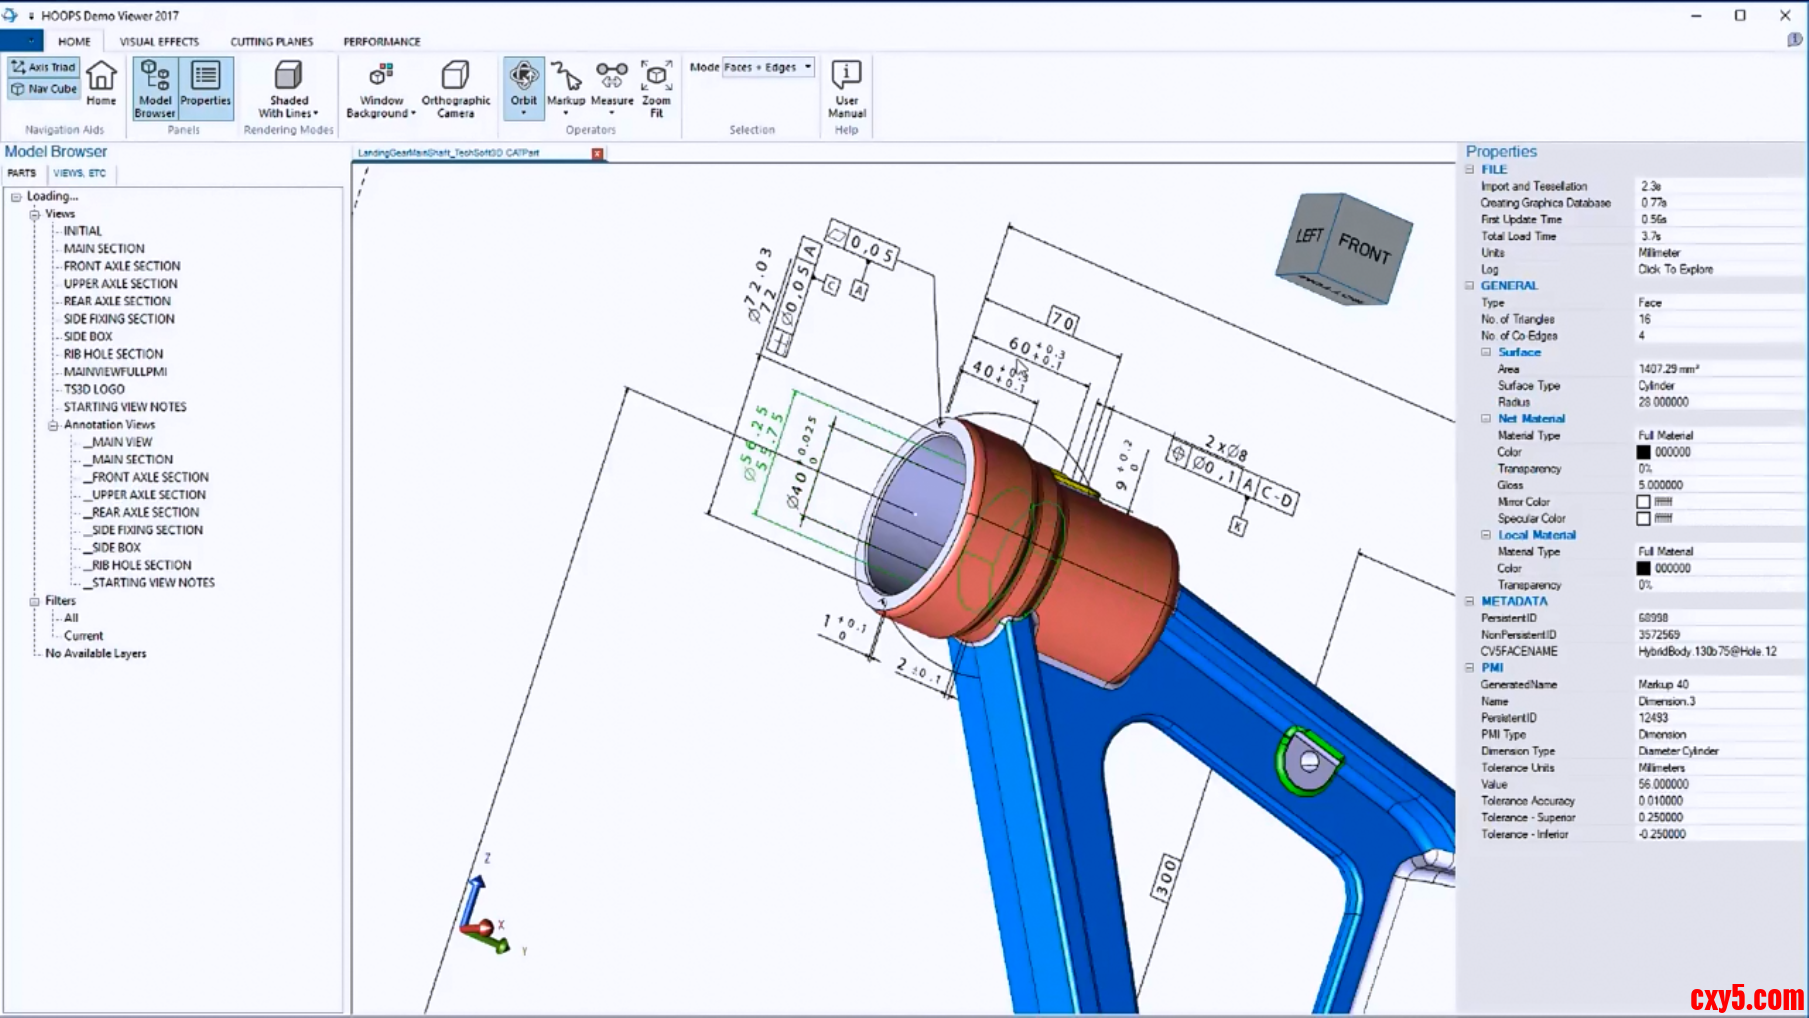The image size is (1809, 1018).
Task: Toggle the Model Browser panel
Action: coord(155,88)
